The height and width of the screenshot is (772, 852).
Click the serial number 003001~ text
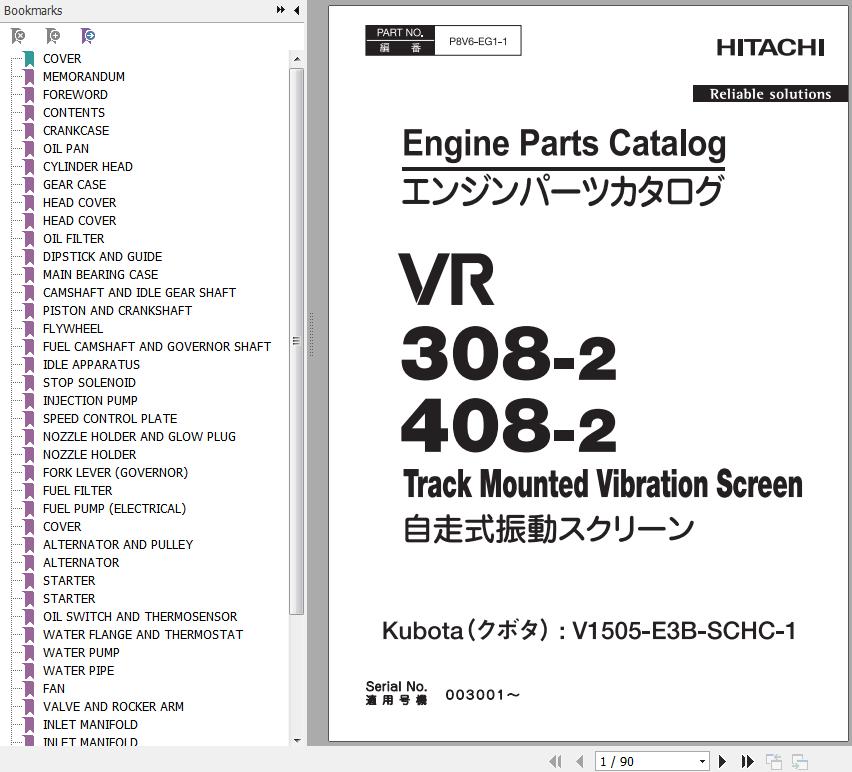point(483,695)
